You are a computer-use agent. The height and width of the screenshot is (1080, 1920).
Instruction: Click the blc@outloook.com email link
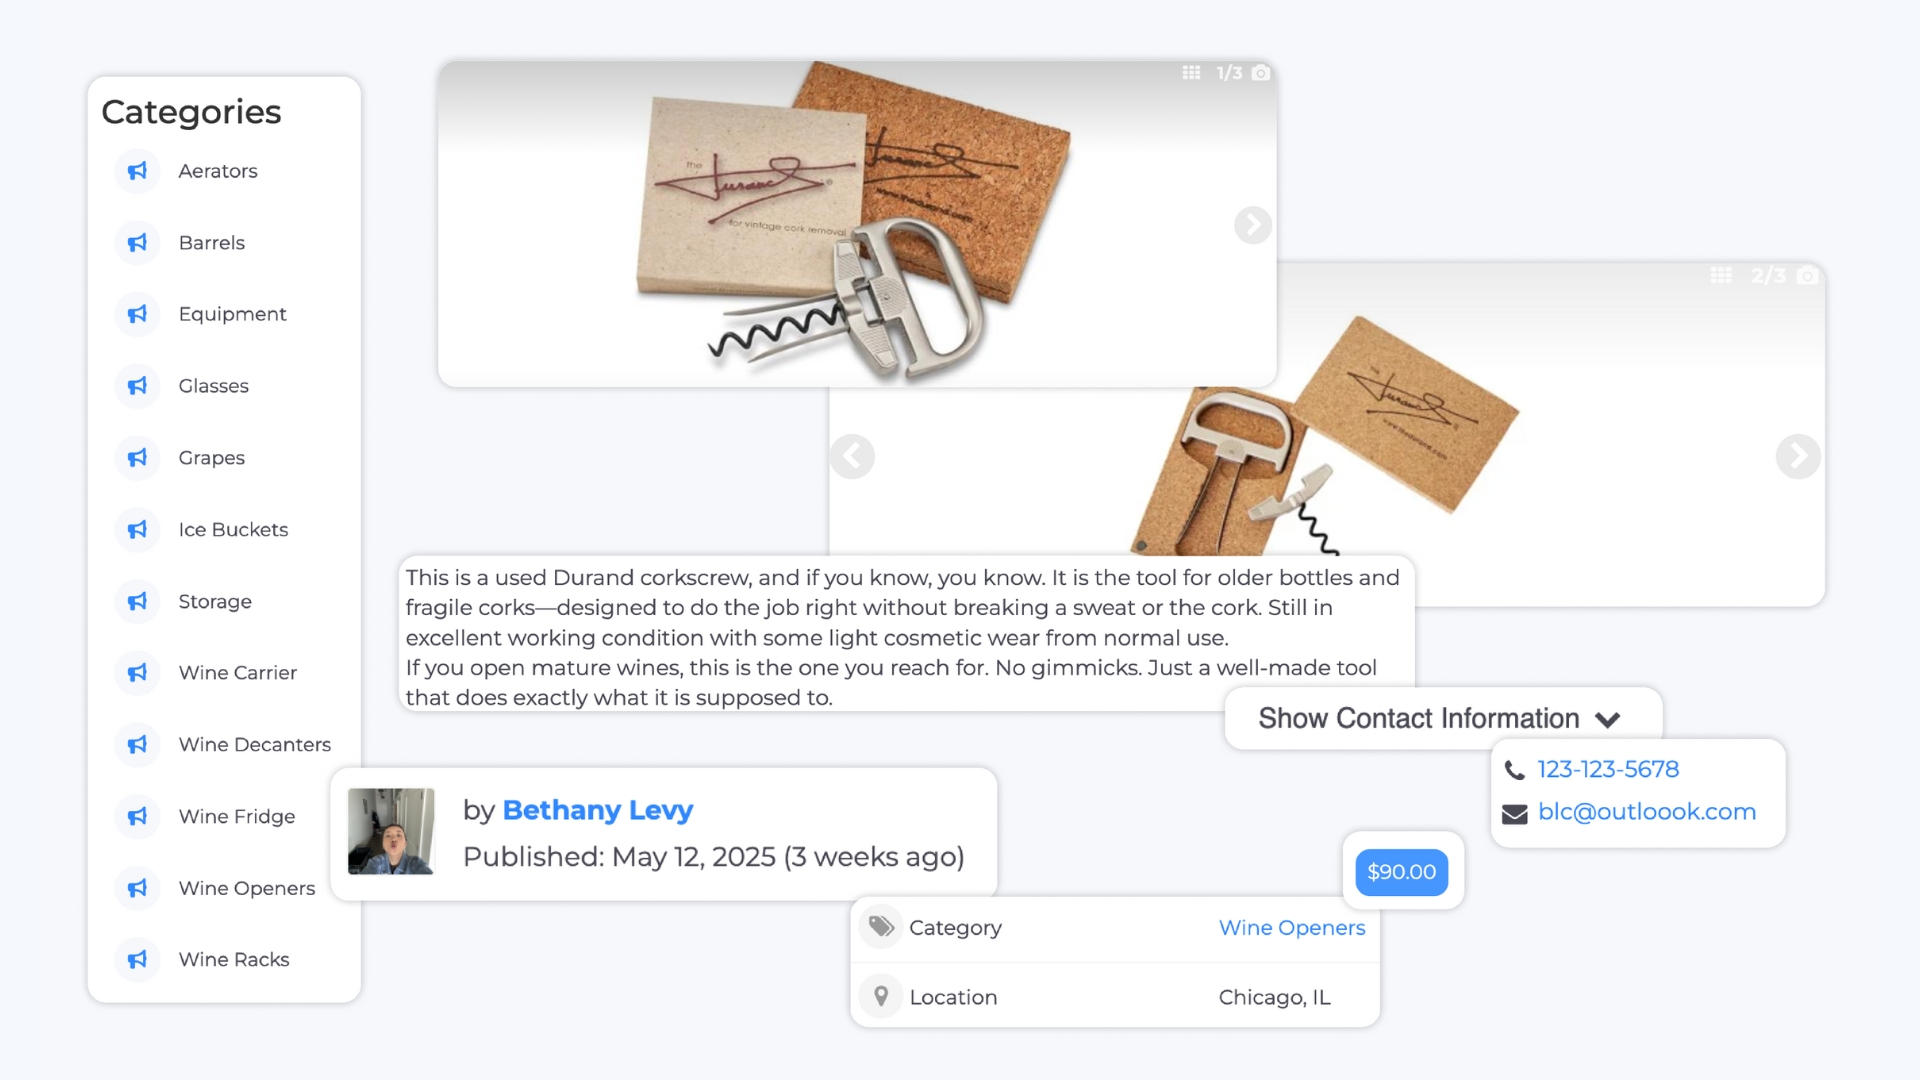pos(1646,812)
